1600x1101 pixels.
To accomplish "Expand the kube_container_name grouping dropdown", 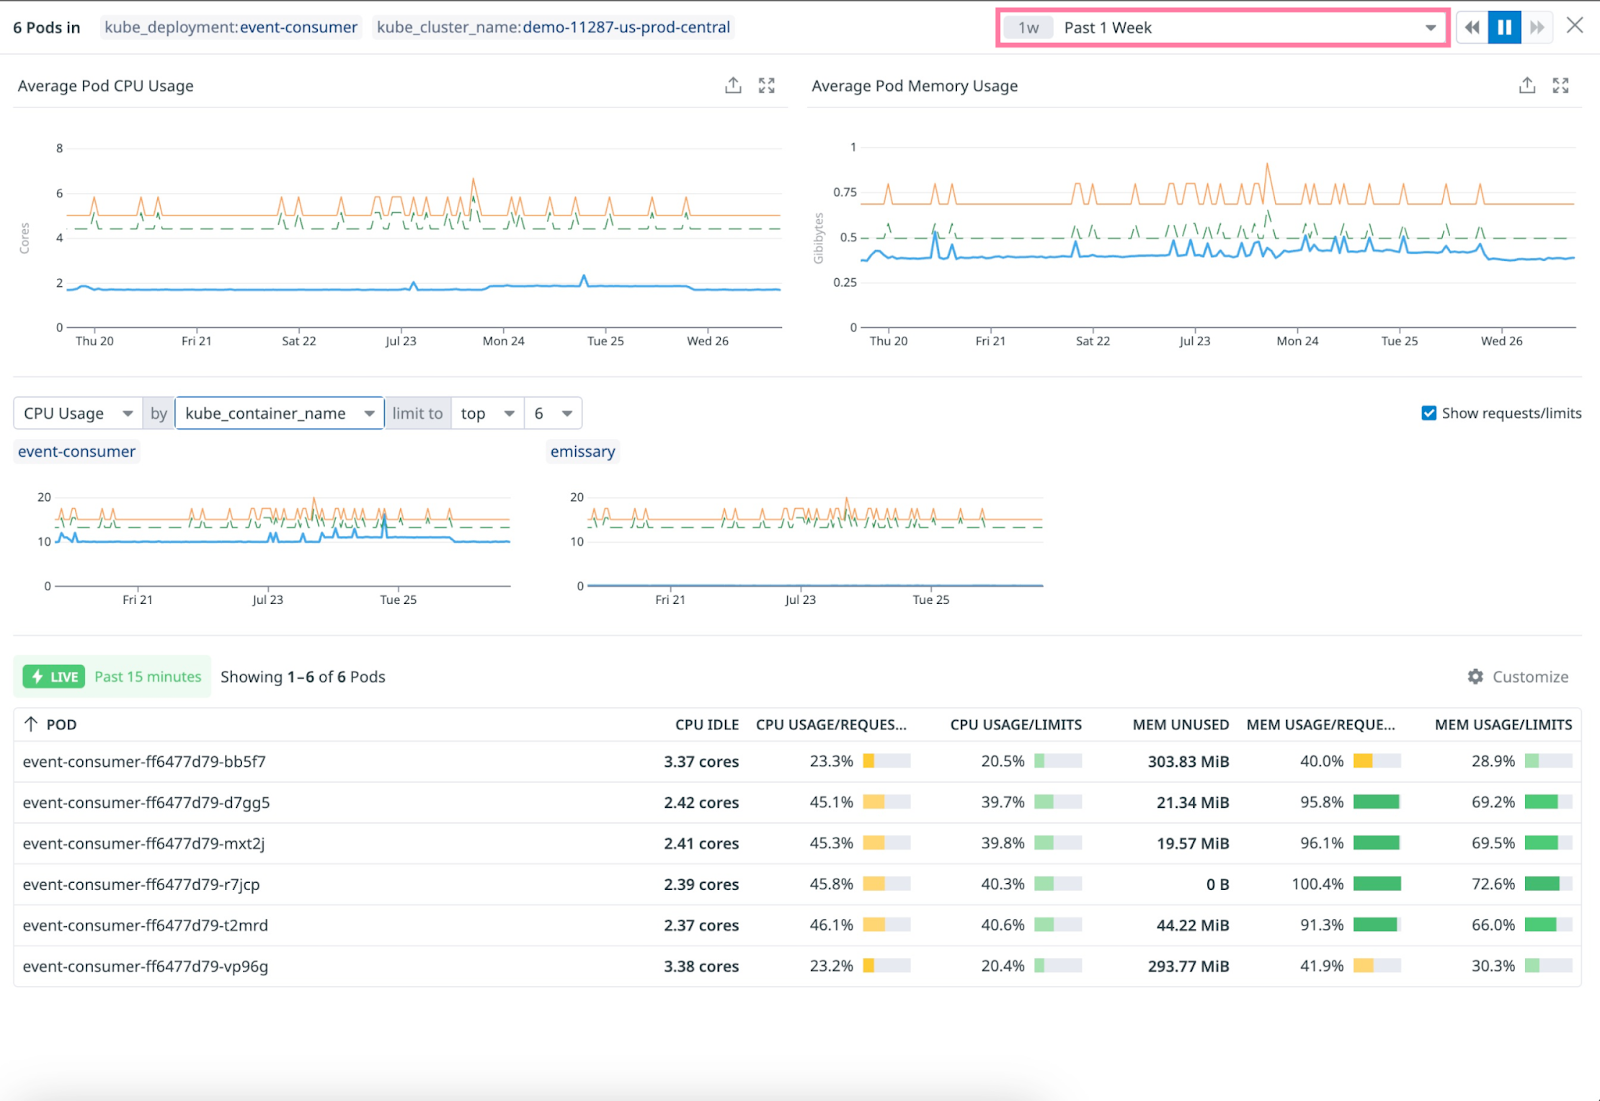I will (x=279, y=413).
